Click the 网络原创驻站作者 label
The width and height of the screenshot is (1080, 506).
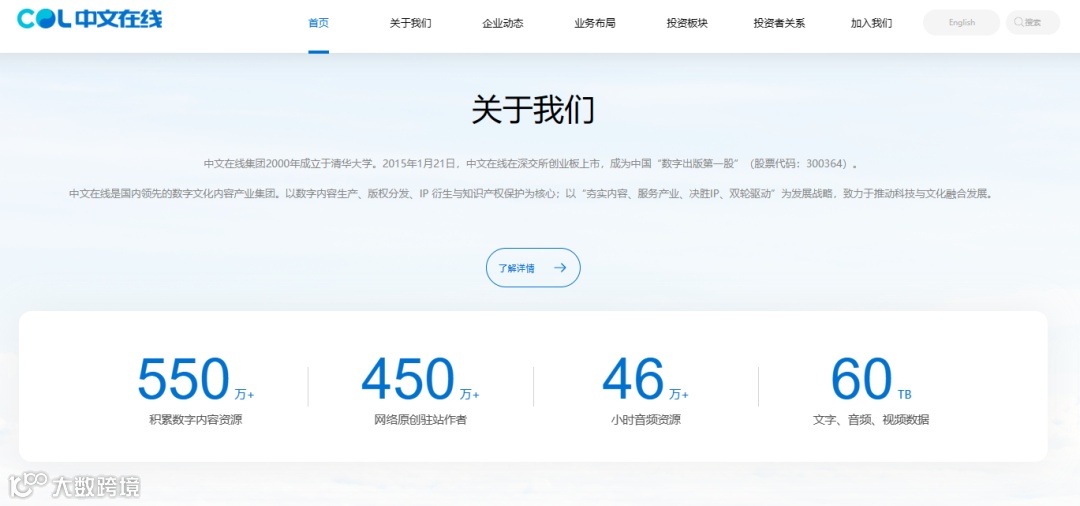pos(420,419)
